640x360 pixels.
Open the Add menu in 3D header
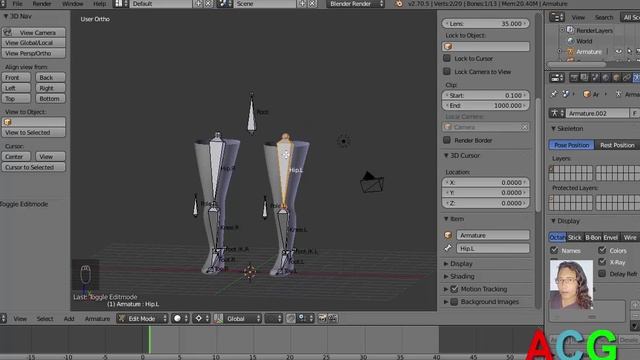click(x=69, y=319)
